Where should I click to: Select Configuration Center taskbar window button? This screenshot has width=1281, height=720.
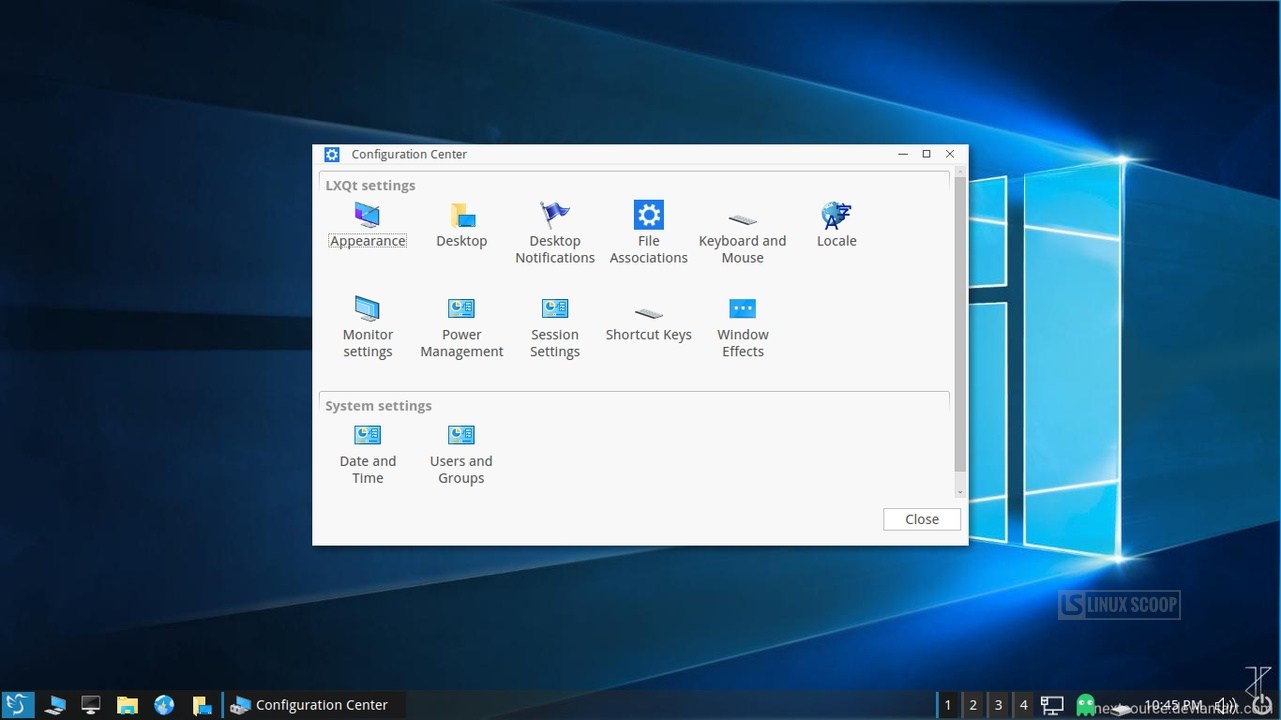[x=314, y=705]
